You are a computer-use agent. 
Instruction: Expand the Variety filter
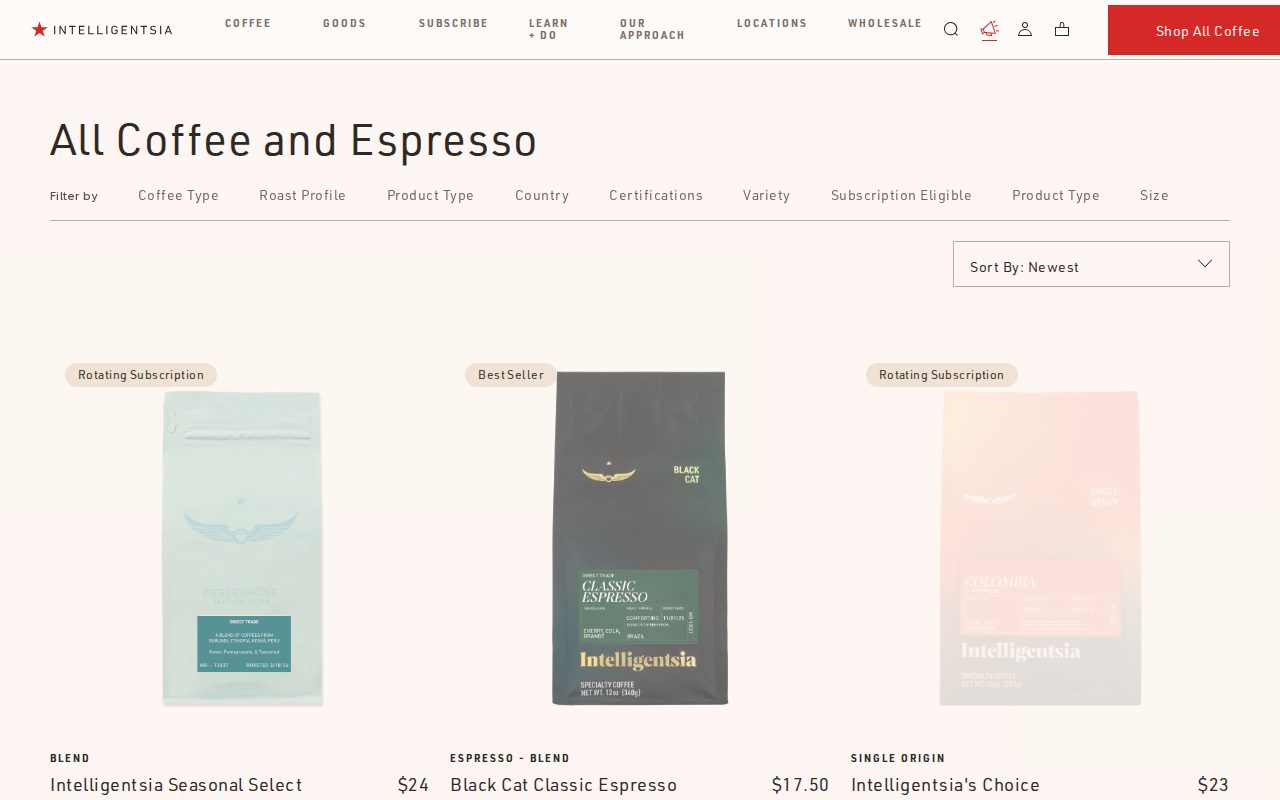click(766, 195)
